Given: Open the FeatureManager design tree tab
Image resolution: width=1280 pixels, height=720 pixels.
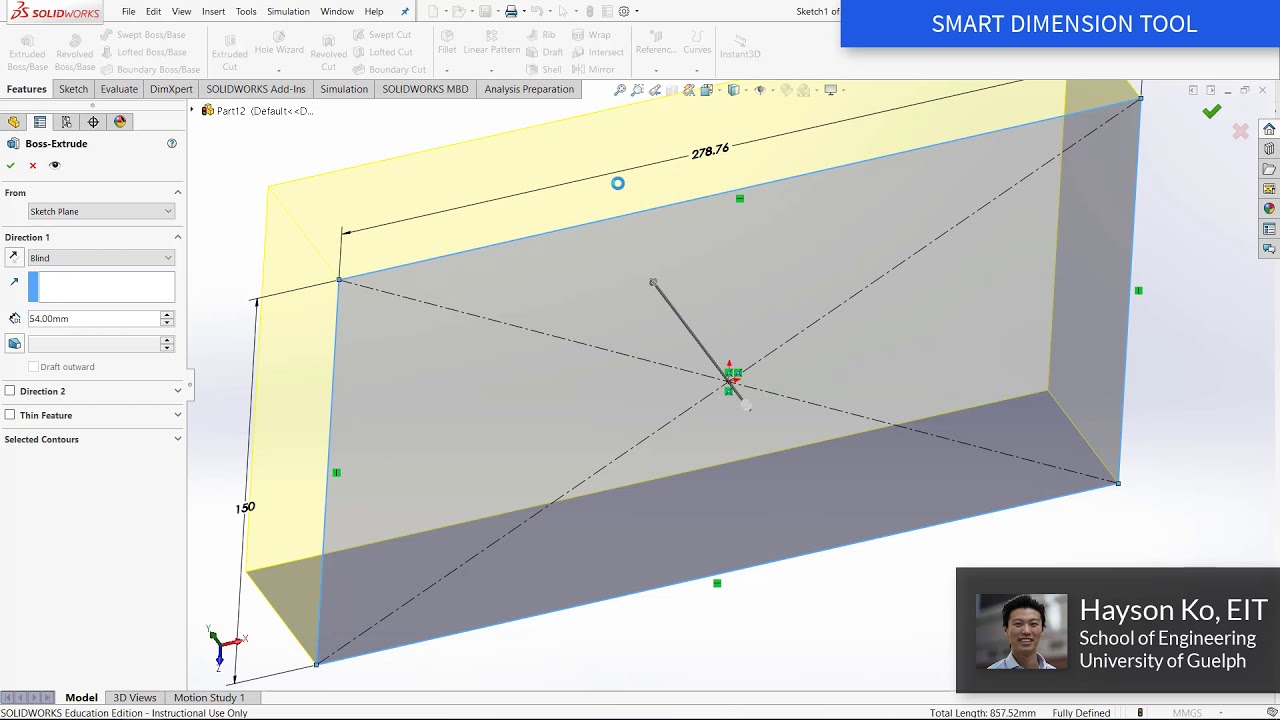Looking at the screenshot, I should [x=13, y=122].
